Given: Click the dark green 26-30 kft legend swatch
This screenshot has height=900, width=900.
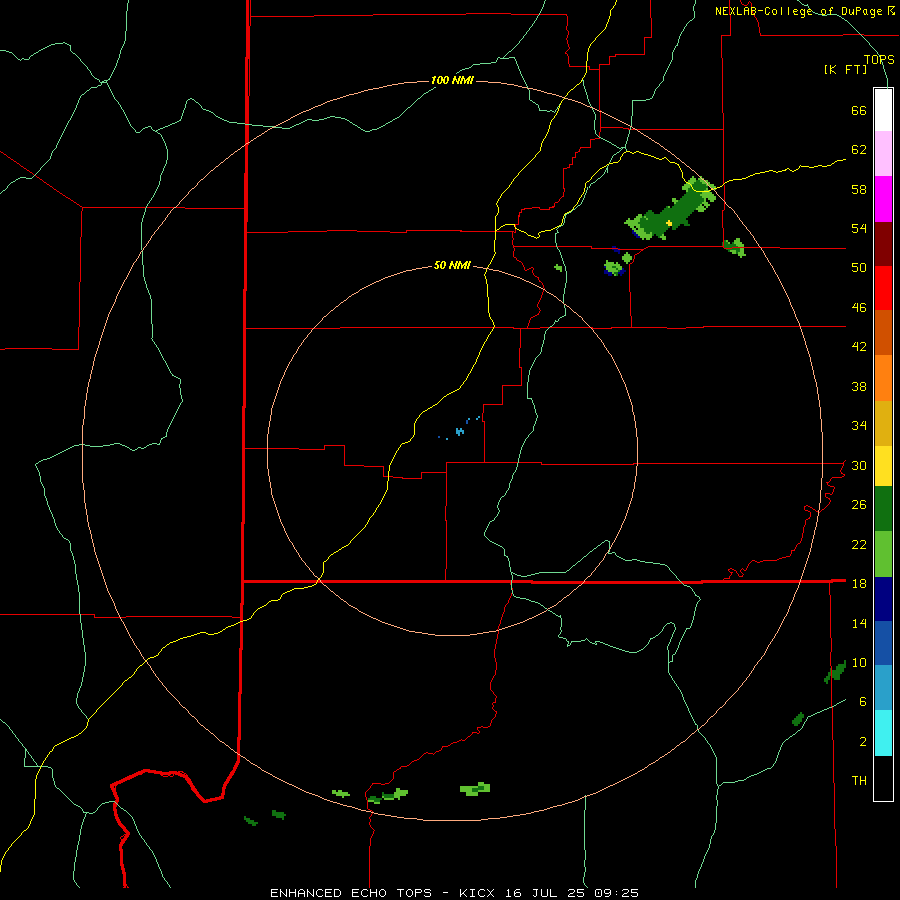Looking at the screenshot, I should point(883,509).
